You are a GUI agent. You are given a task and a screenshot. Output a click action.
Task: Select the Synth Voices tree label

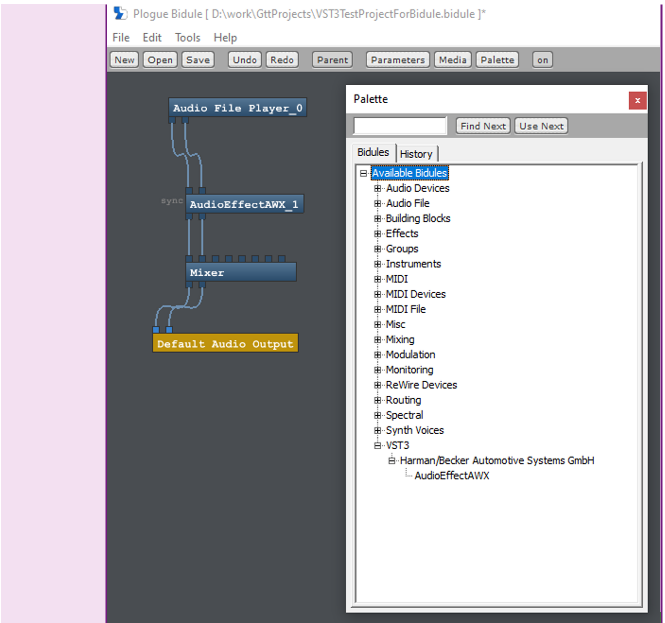[415, 430]
